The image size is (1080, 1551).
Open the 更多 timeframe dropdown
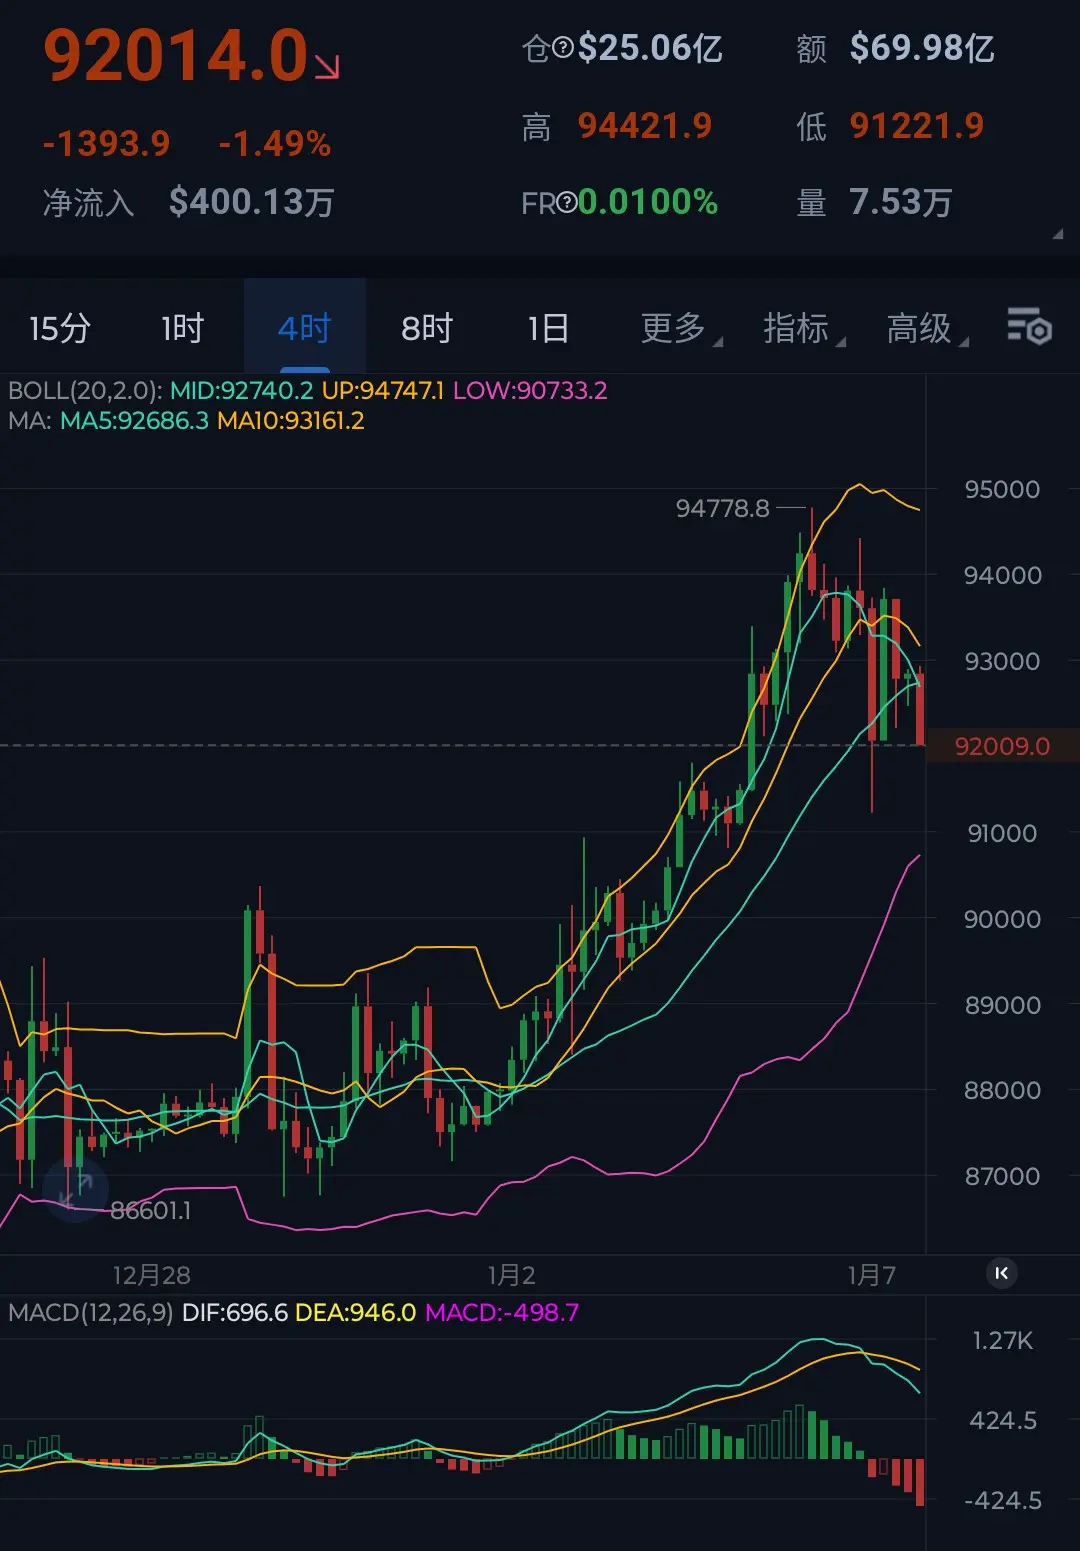point(680,328)
